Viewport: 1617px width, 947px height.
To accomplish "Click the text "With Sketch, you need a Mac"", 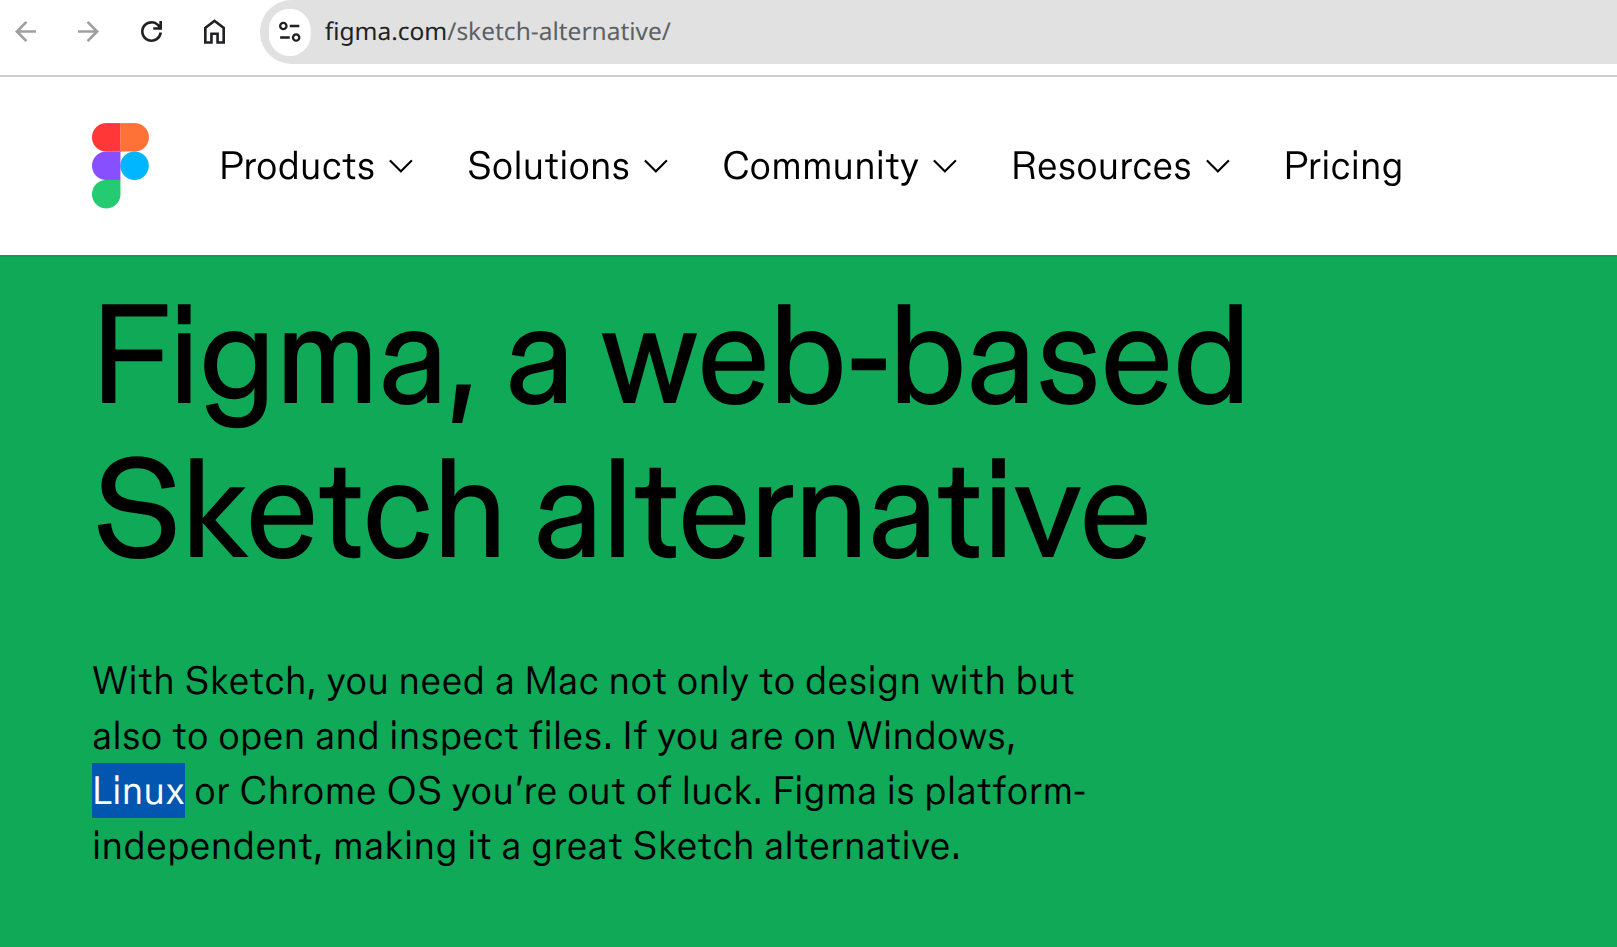I will [x=345, y=681].
